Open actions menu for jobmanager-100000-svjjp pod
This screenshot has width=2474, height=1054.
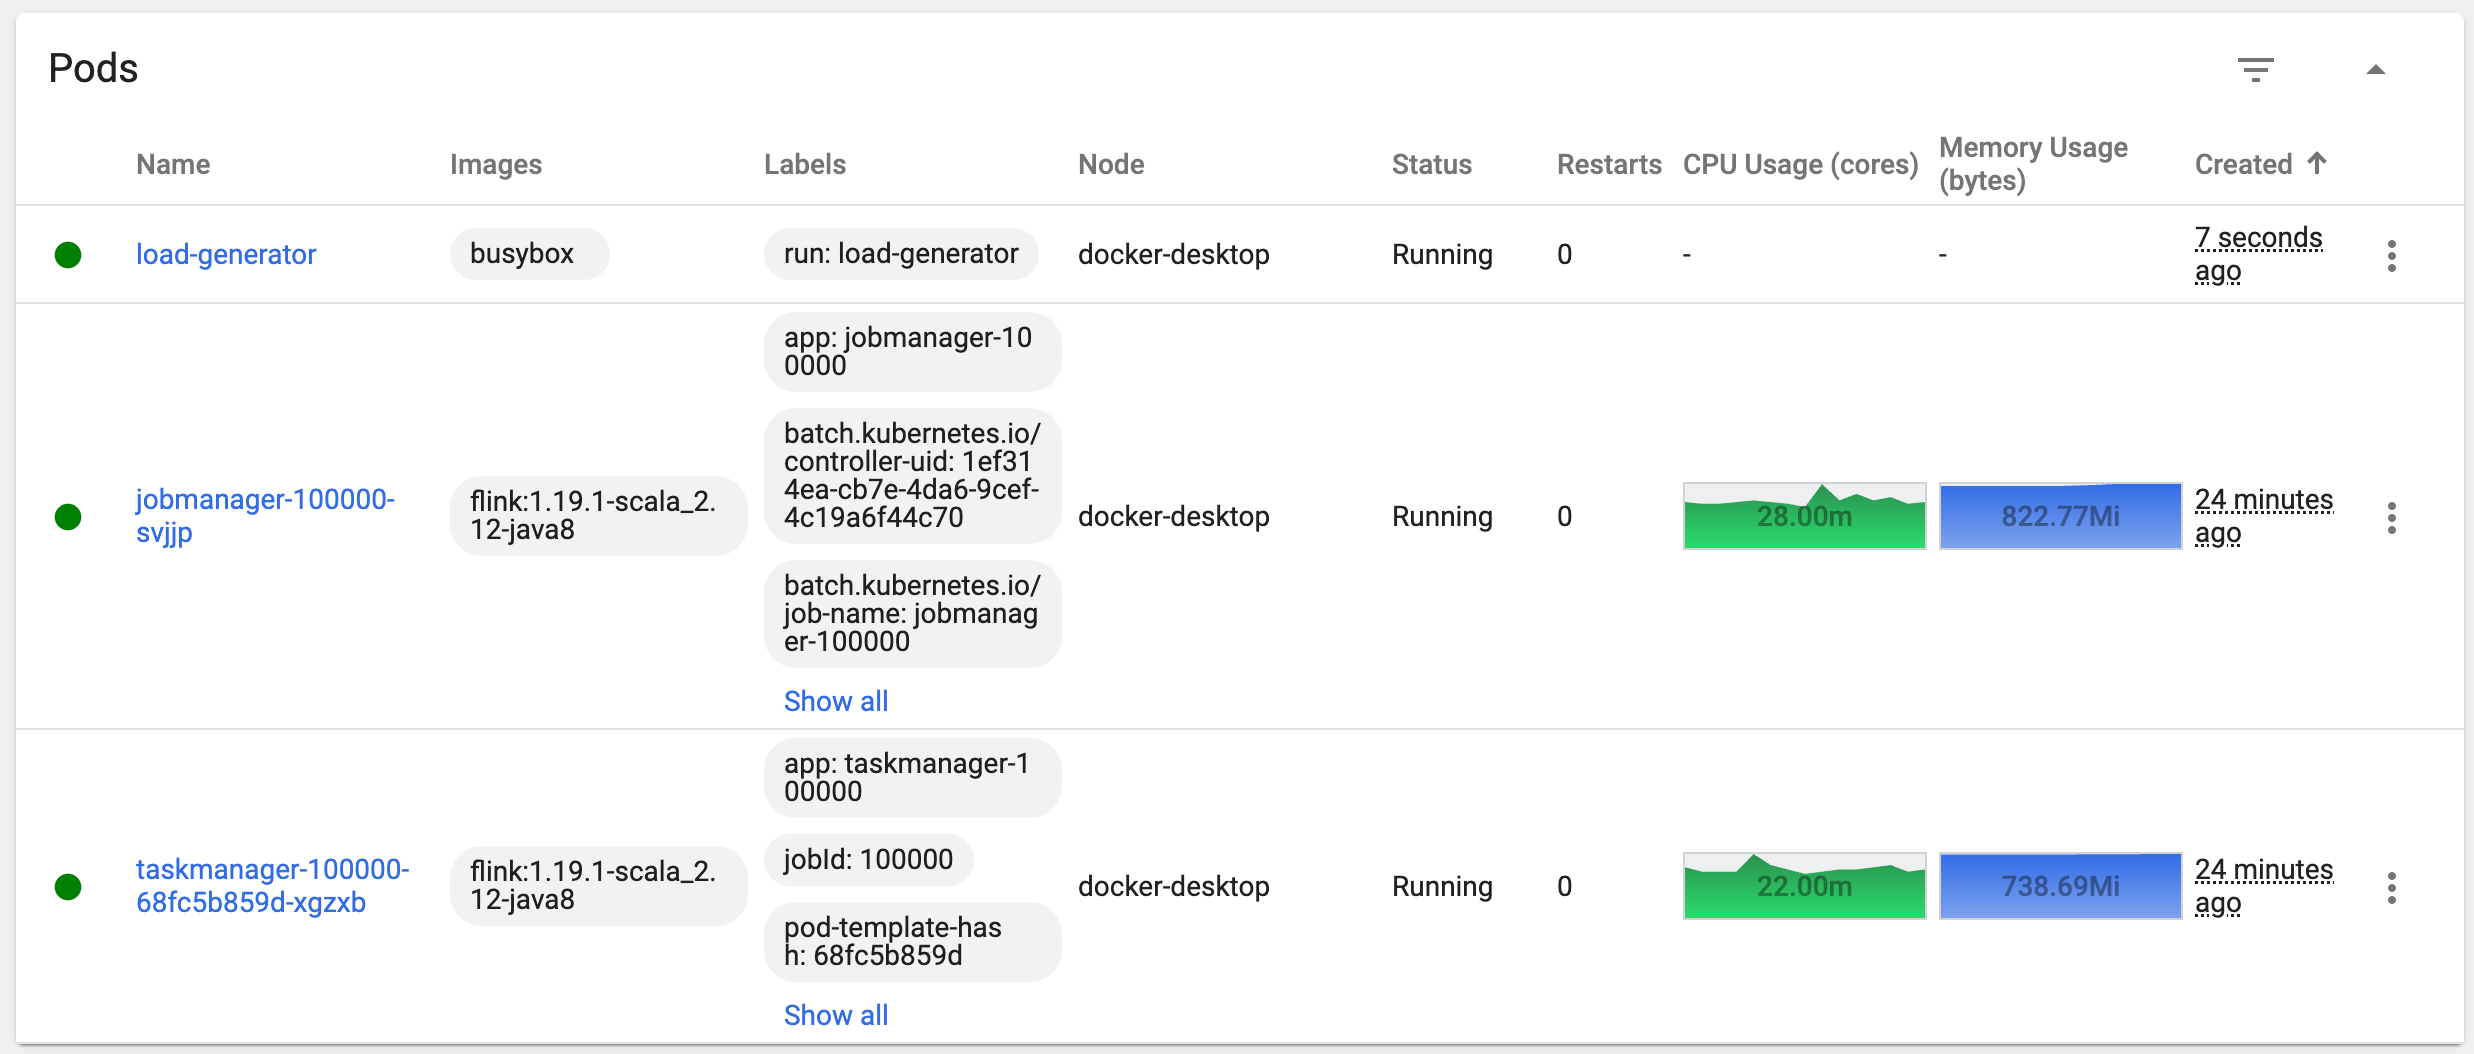click(x=2391, y=518)
